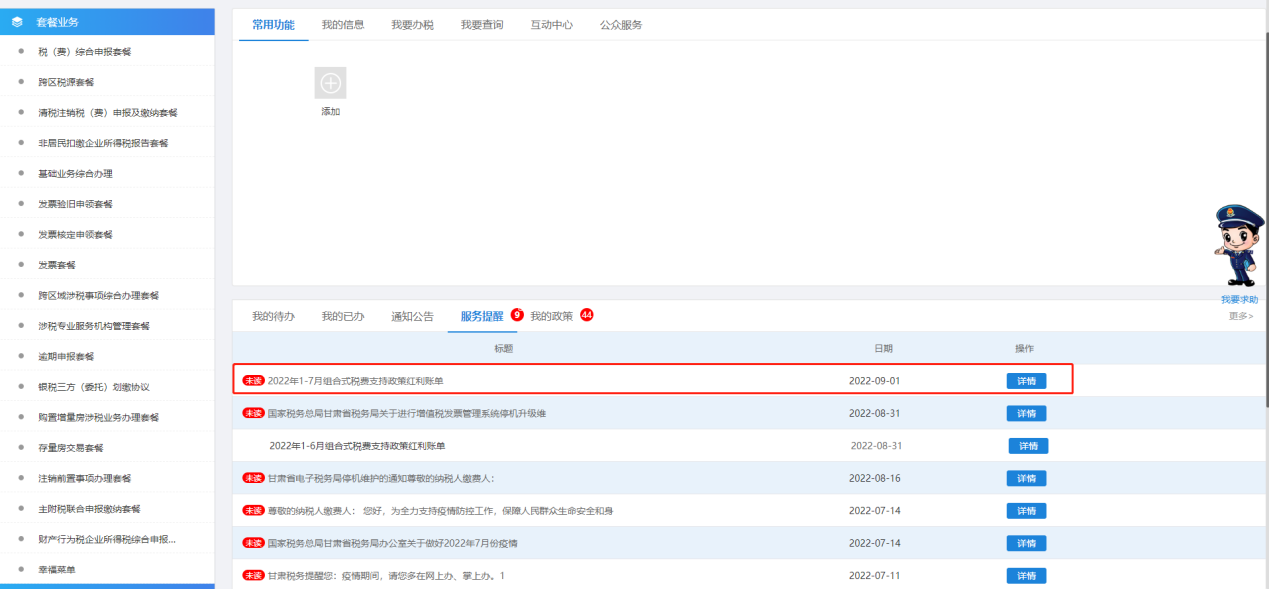1269x589 pixels.
Task: Click the 套餐业务 stack icon in sidebar header
Action: (x=17, y=21)
